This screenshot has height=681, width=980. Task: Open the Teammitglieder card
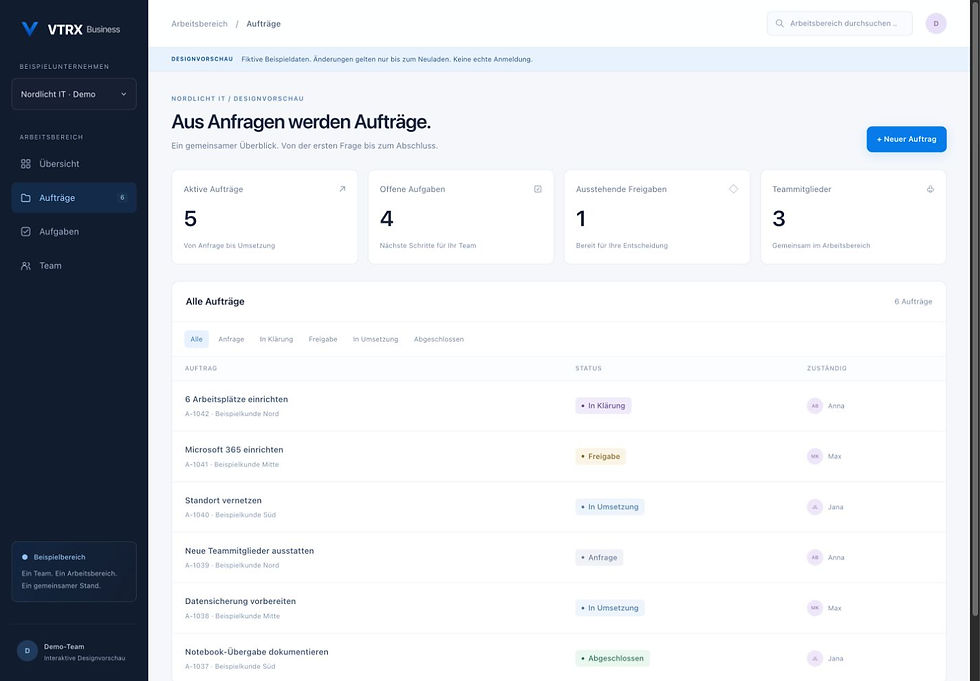tap(853, 217)
